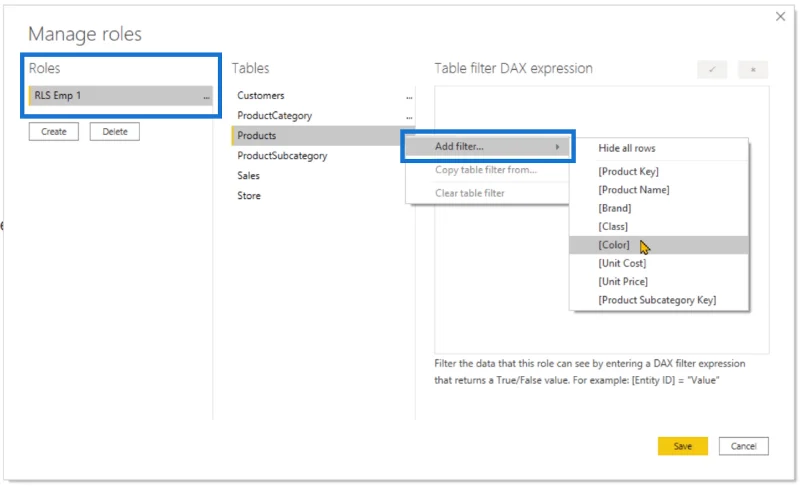The height and width of the screenshot is (488, 800).
Task: Add filter on [Product Key] column
Action: click(659, 171)
